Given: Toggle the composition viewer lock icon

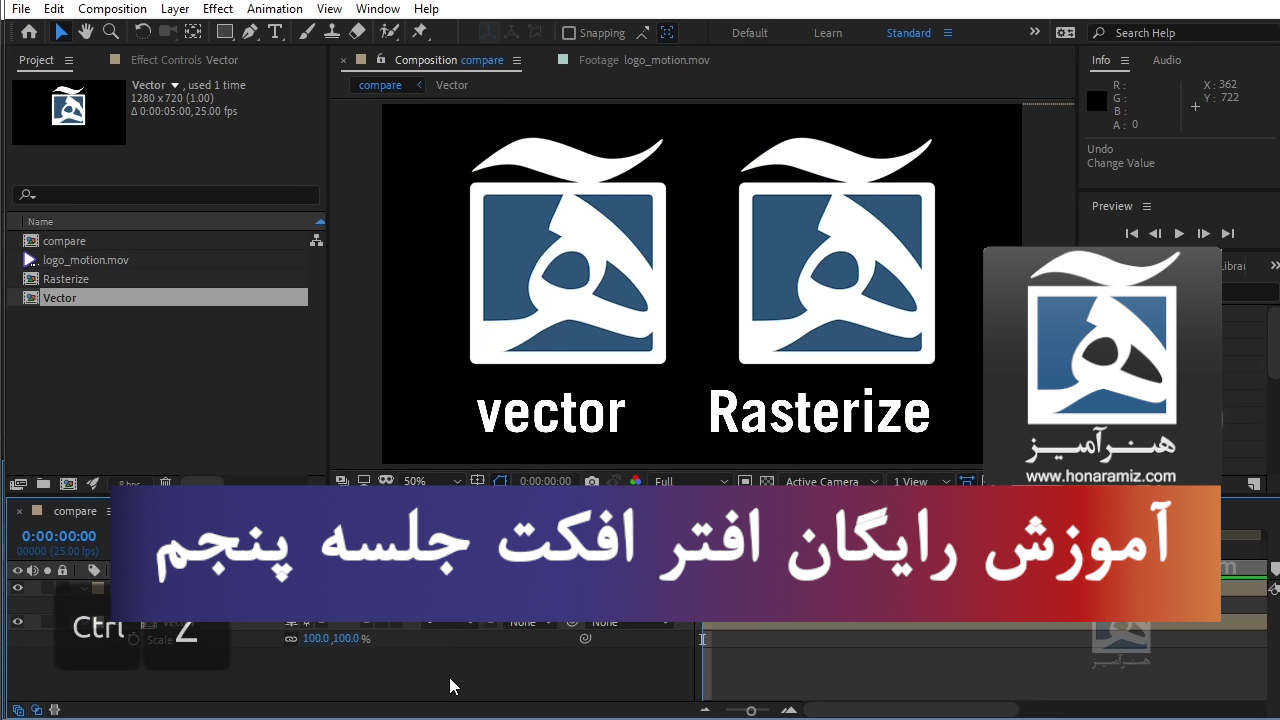Looking at the screenshot, I should pyautogui.click(x=380, y=60).
